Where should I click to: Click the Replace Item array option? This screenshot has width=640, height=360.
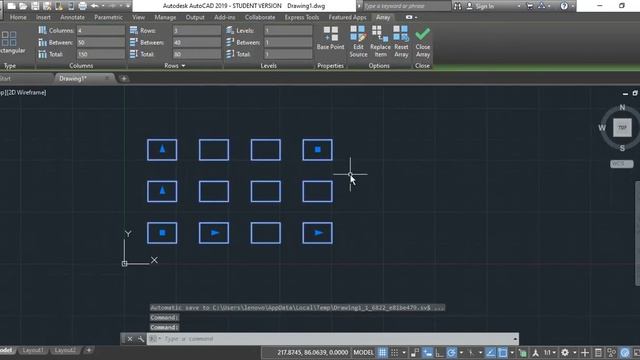[x=380, y=41]
